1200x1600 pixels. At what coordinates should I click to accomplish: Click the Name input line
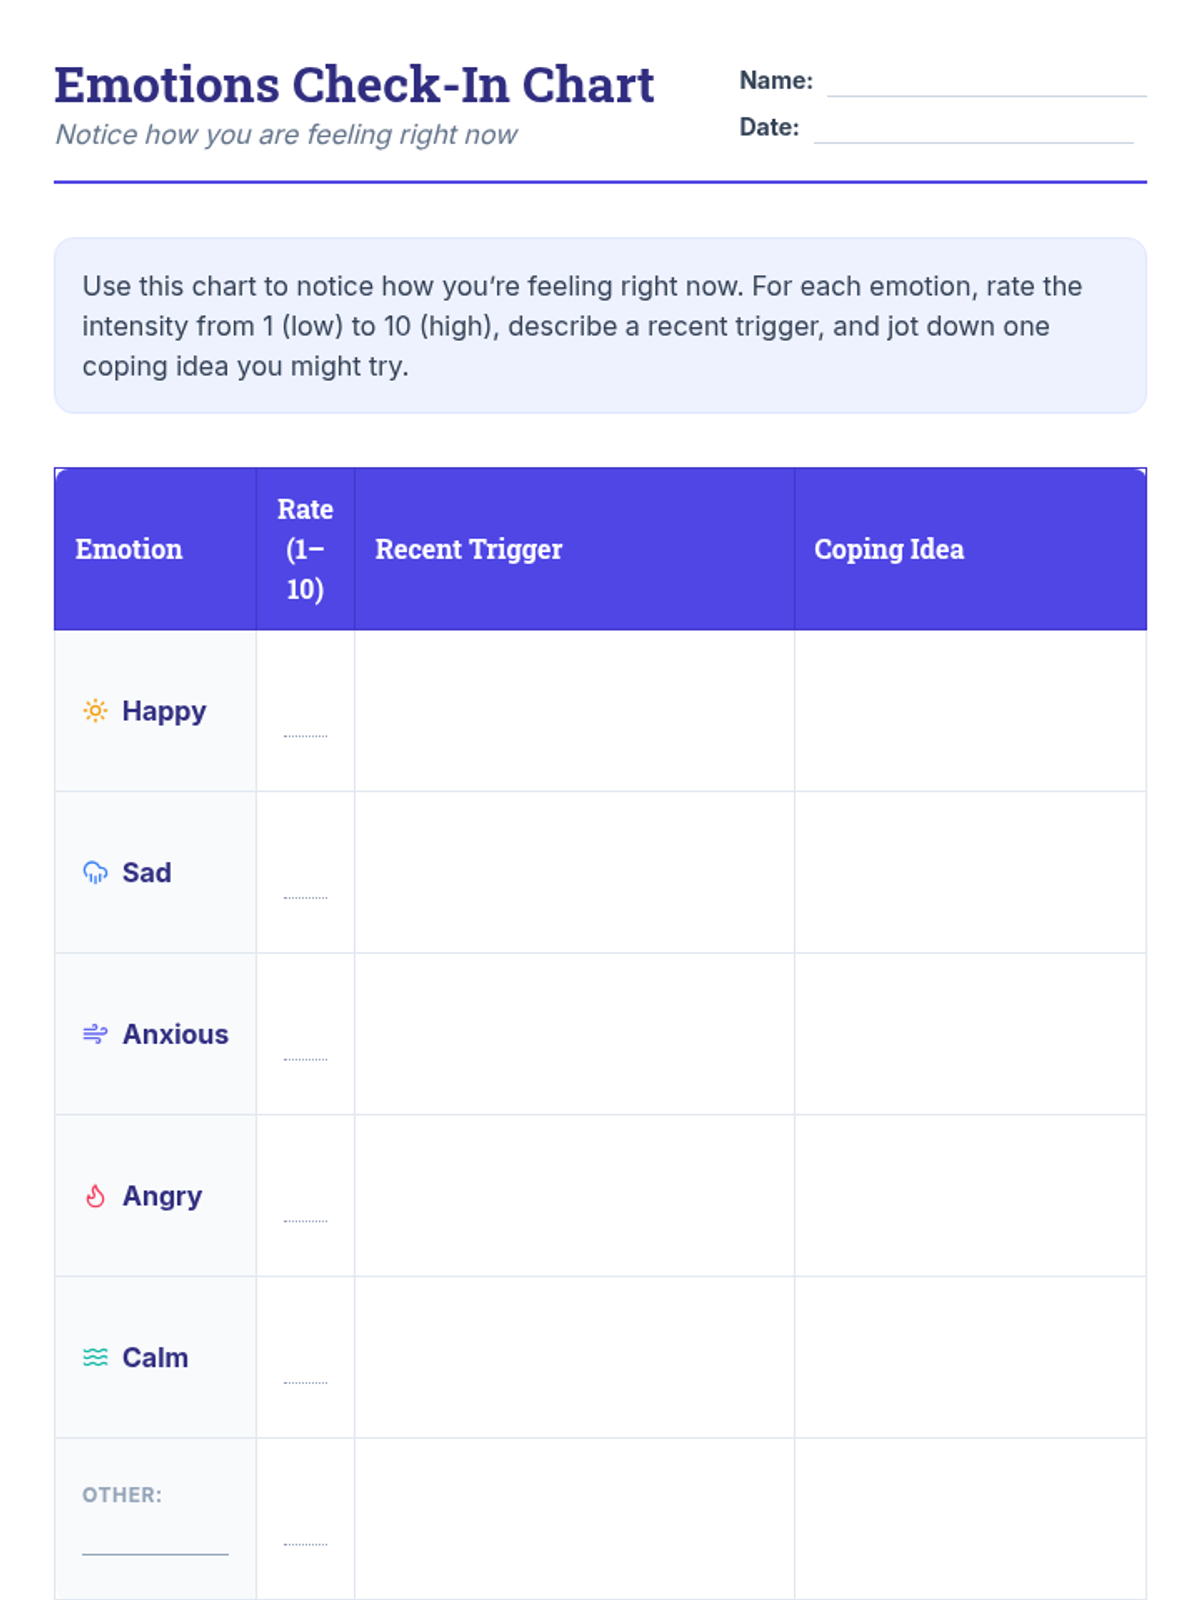coord(986,84)
